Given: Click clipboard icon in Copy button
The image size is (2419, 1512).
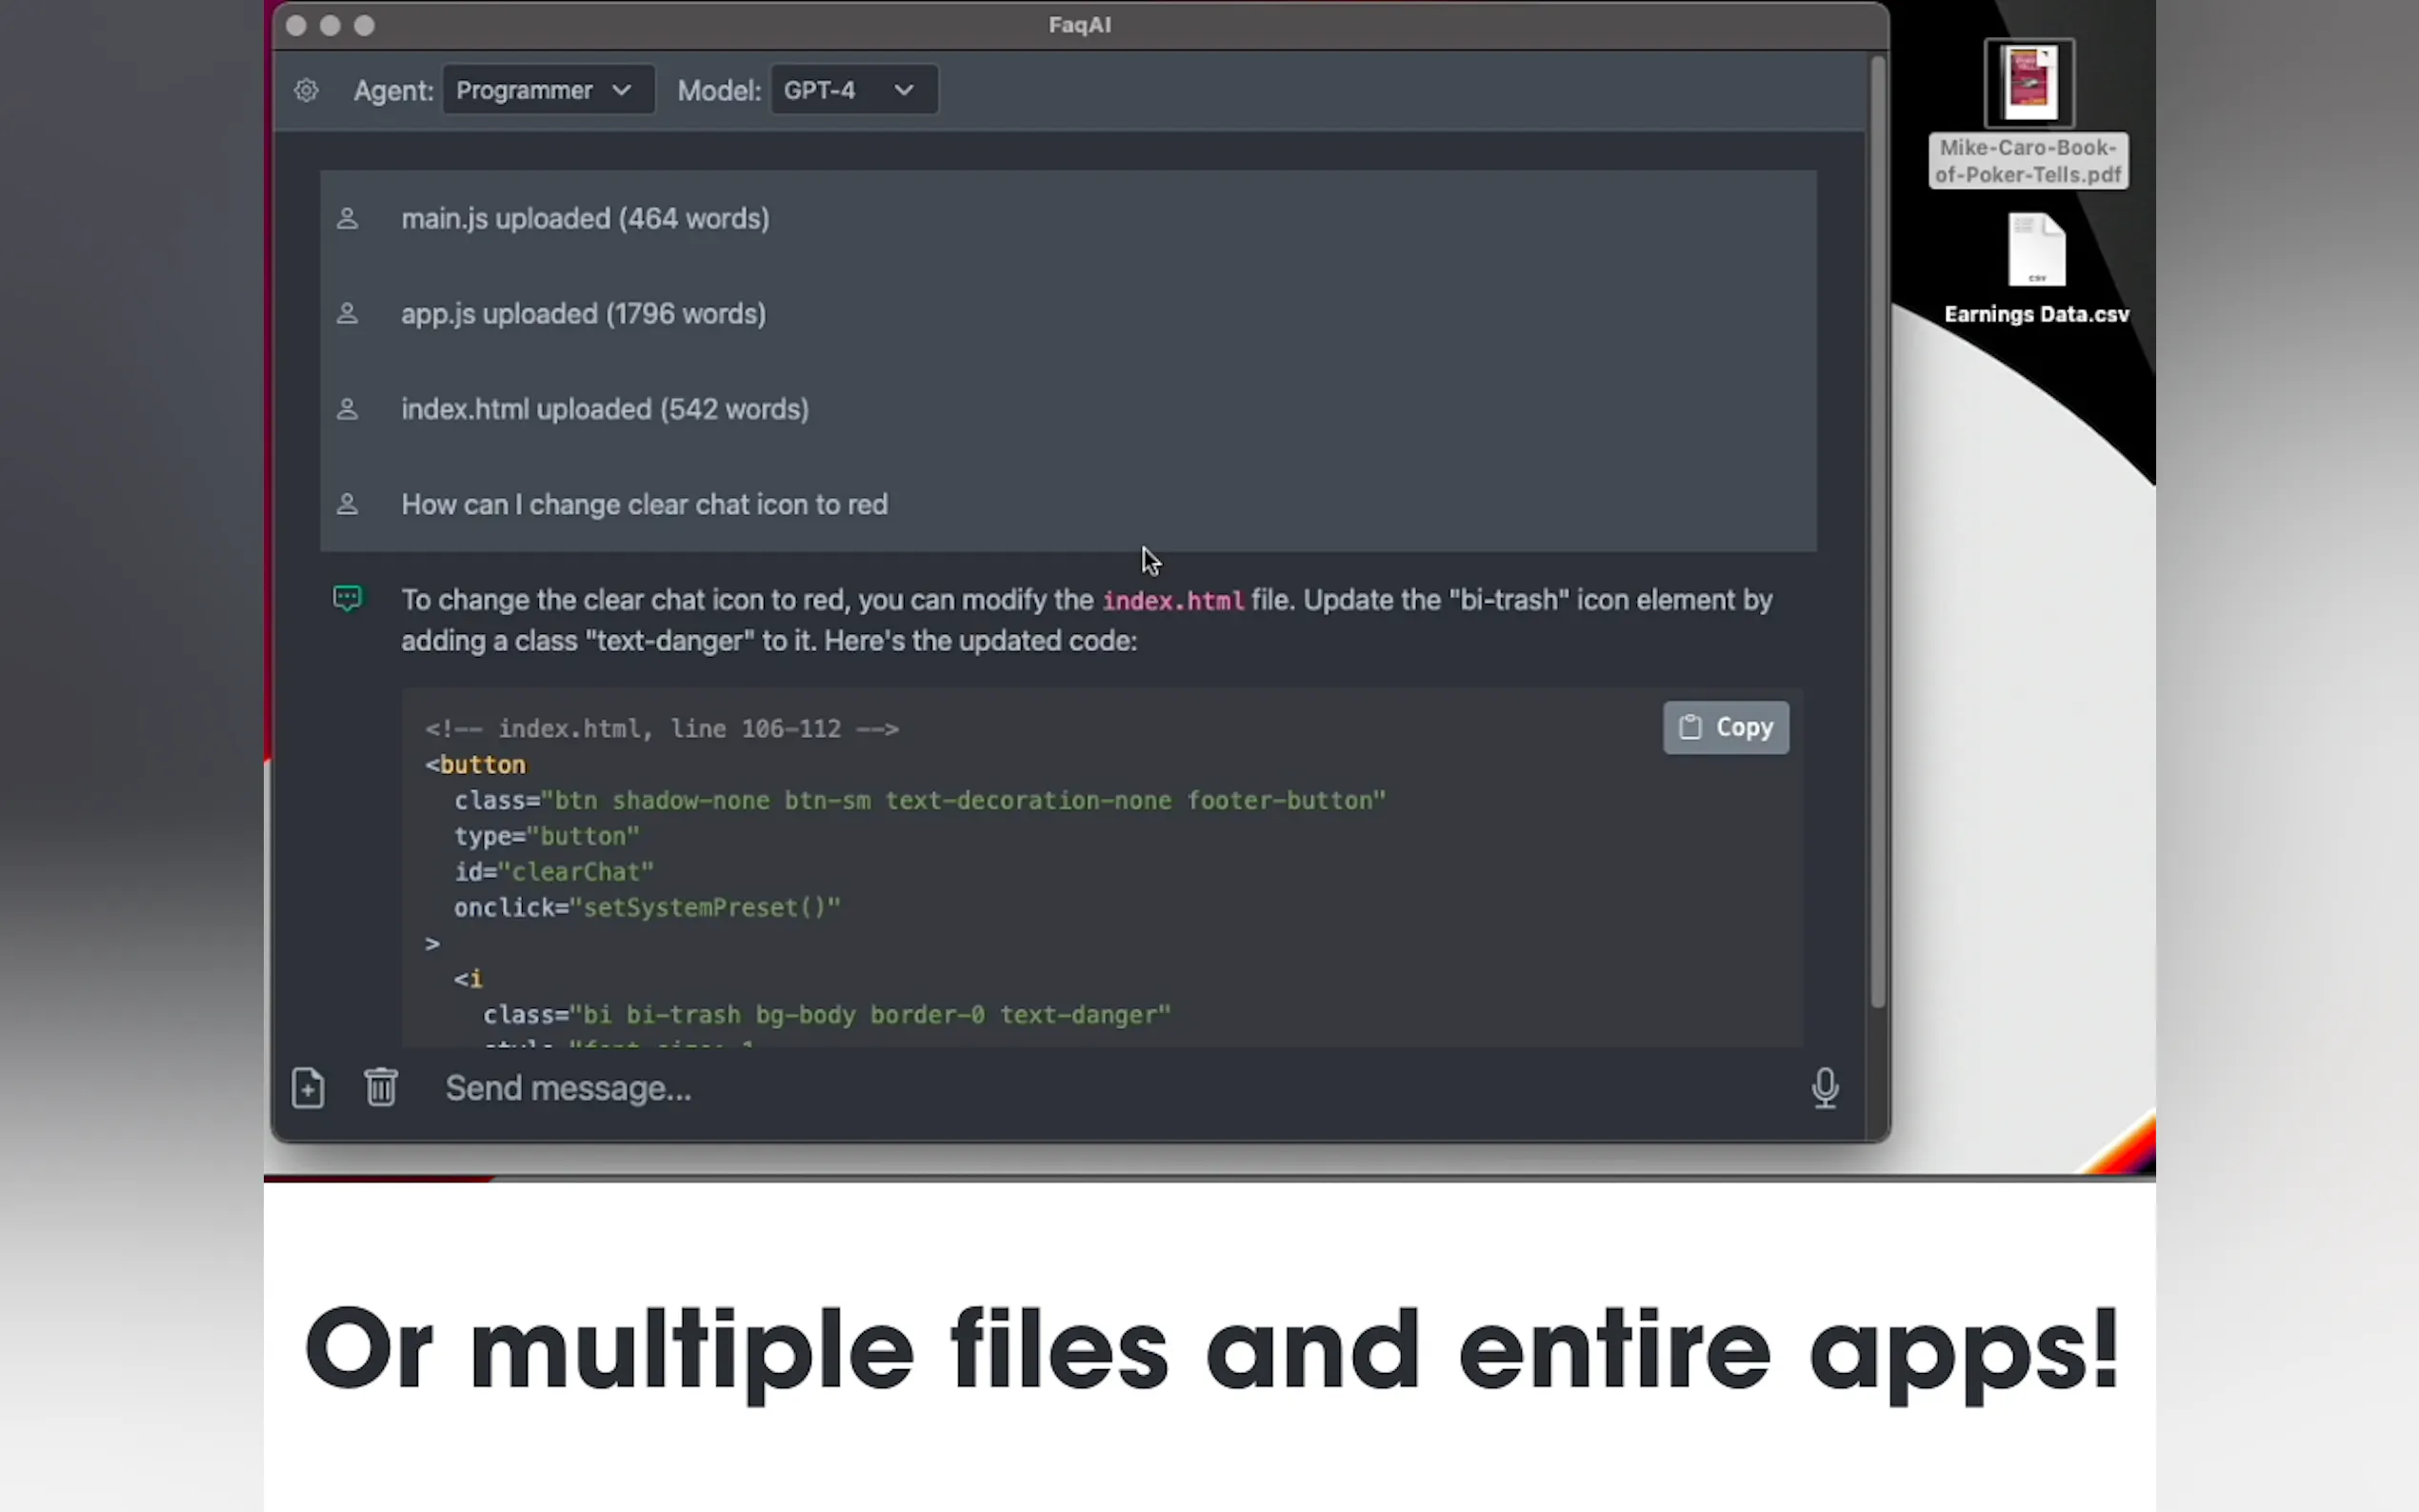Looking at the screenshot, I should (x=1690, y=727).
